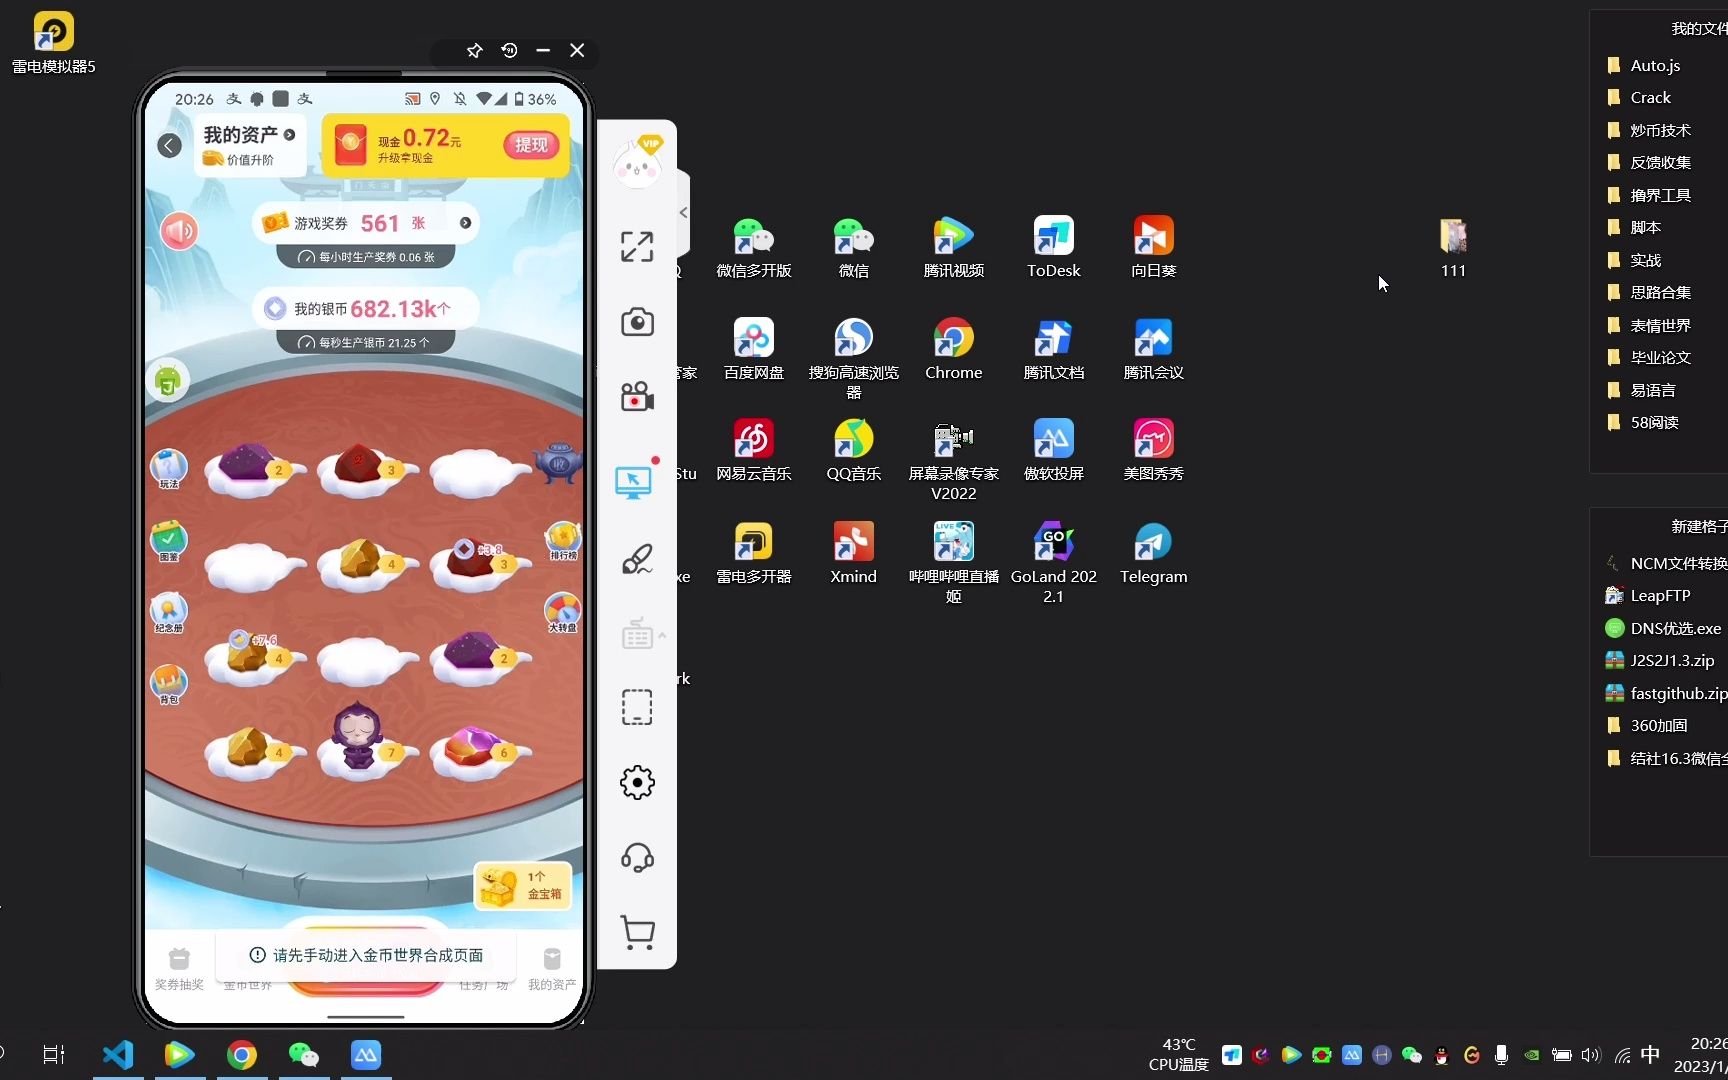Expand 我的资产 assets arrow
1728x1080 pixels.
(289, 134)
